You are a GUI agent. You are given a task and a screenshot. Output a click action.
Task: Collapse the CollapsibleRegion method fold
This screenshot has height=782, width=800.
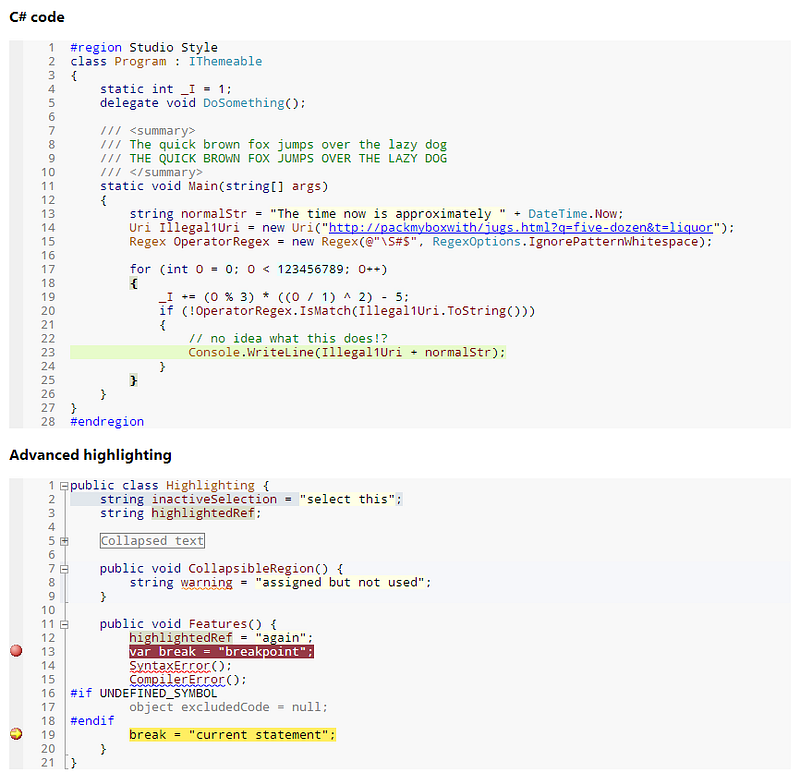[x=64, y=569]
